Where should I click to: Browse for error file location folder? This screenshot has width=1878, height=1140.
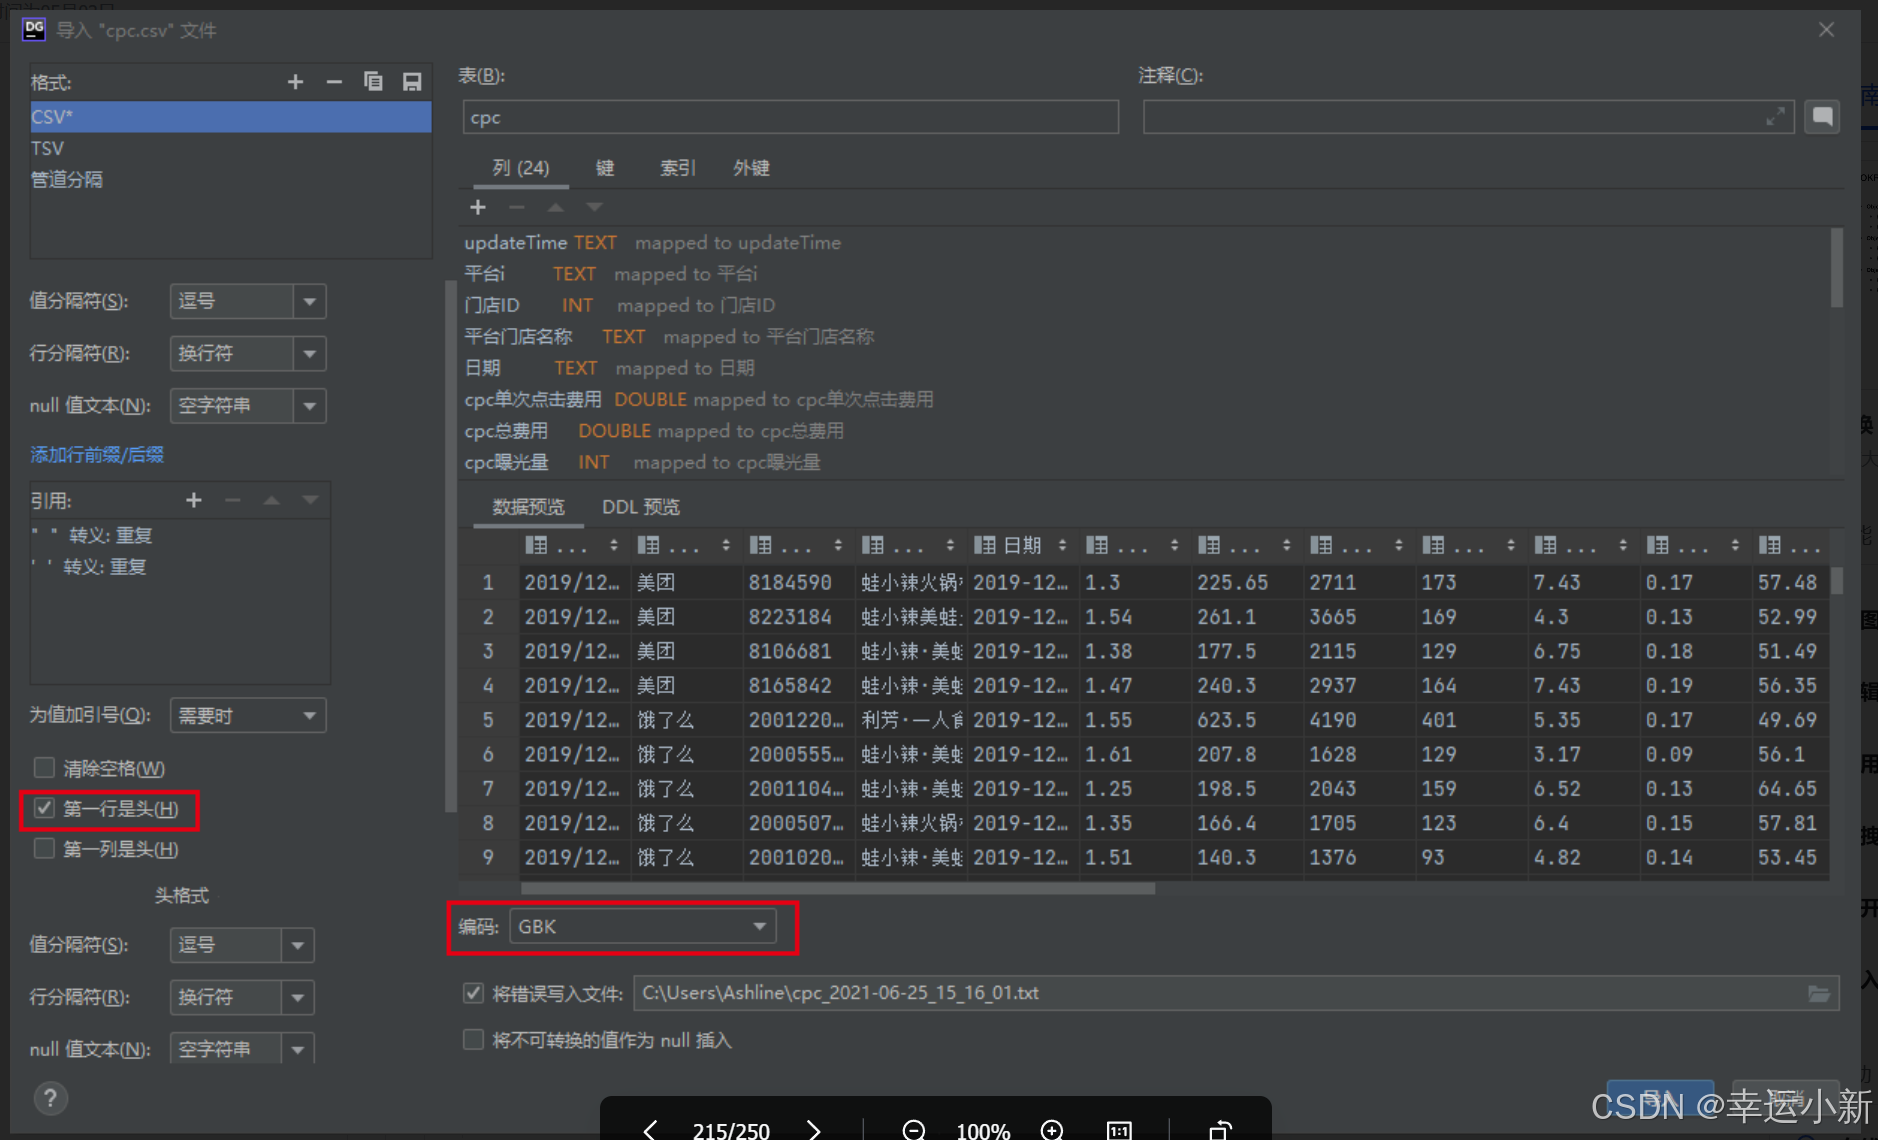(x=1819, y=993)
